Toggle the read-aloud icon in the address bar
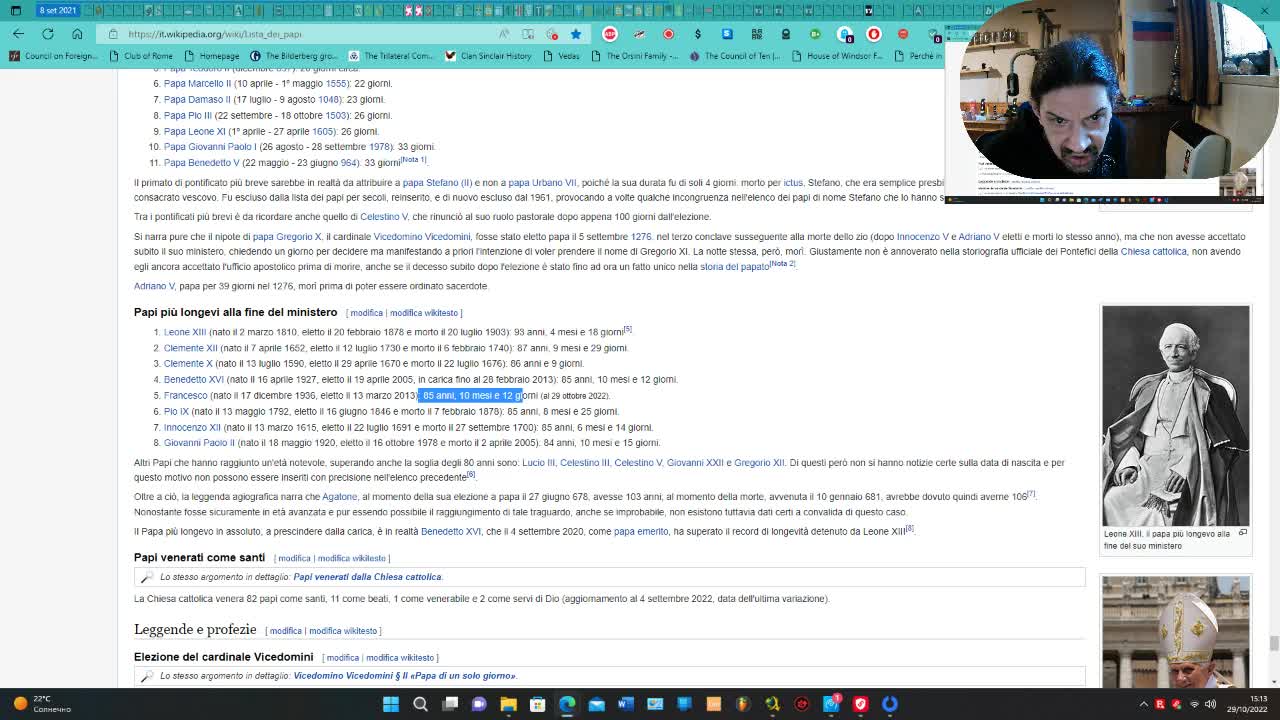The width and height of the screenshot is (1280, 720). (505, 34)
